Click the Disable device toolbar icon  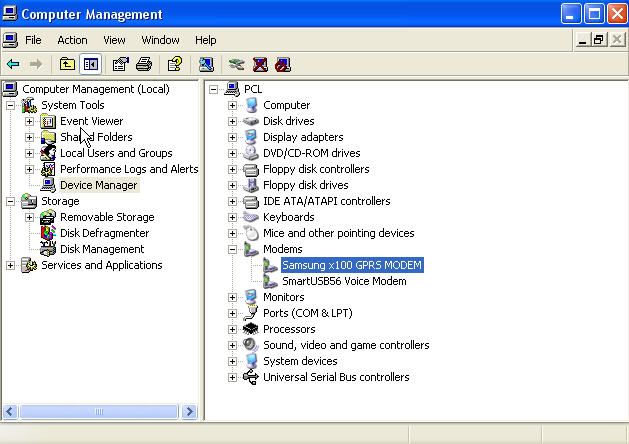[x=283, y=64]
